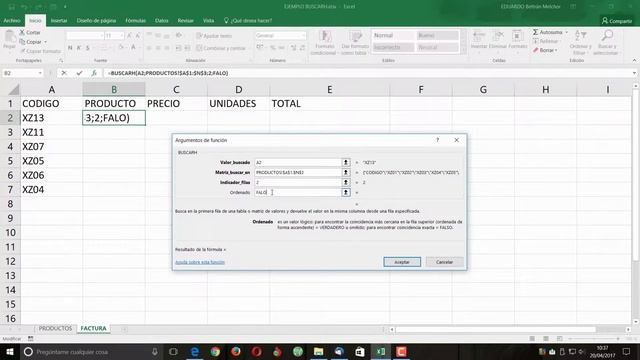Viewport: 640px width, 360px height.
Task: Open the Archivo tab
Action: 12,20
